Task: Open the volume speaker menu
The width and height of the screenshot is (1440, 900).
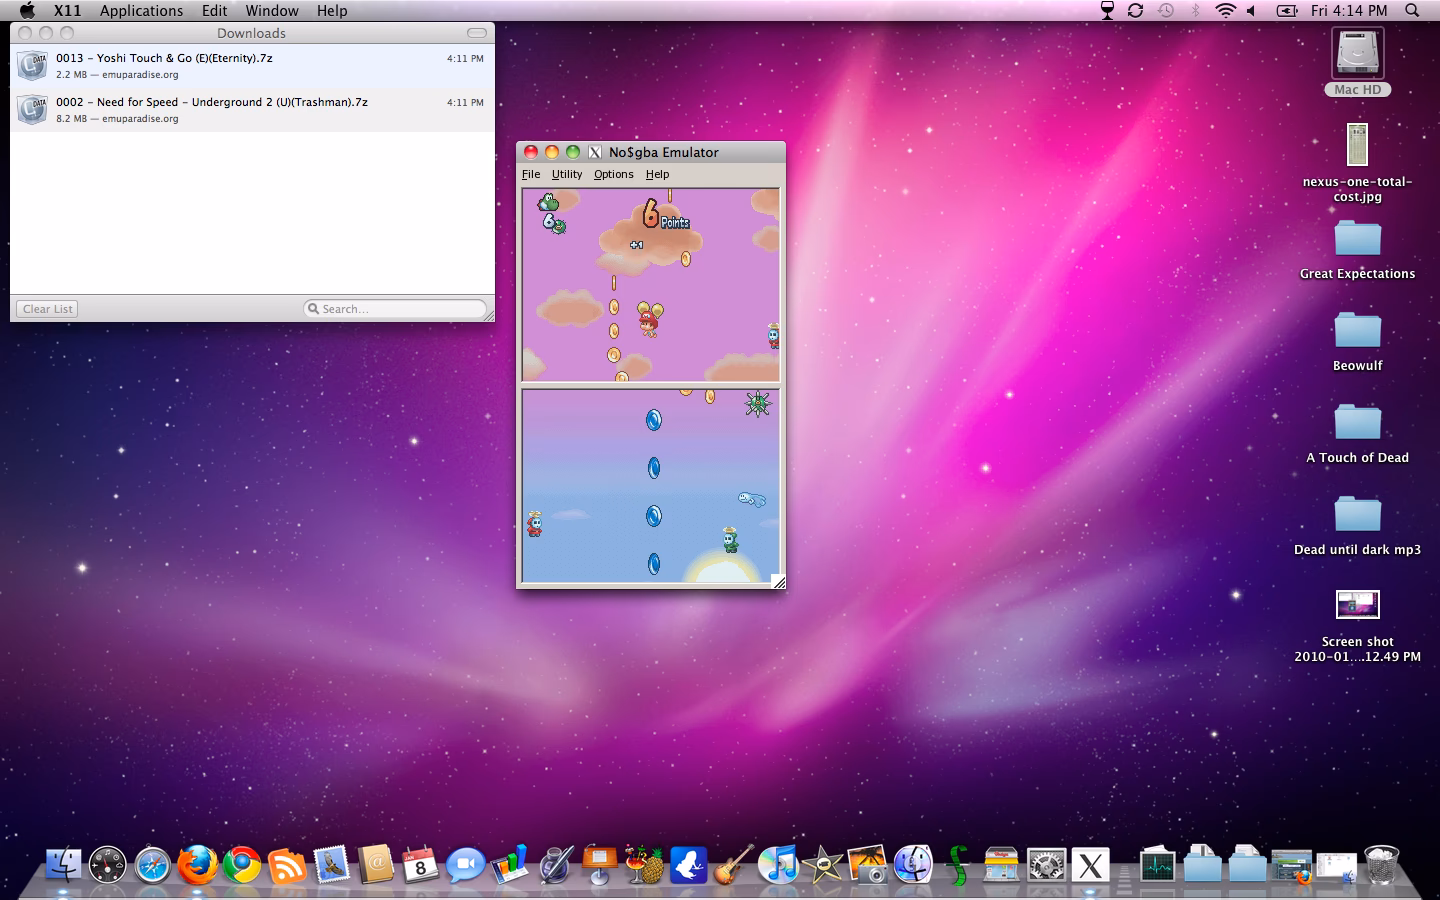Action: point(1251,10)
